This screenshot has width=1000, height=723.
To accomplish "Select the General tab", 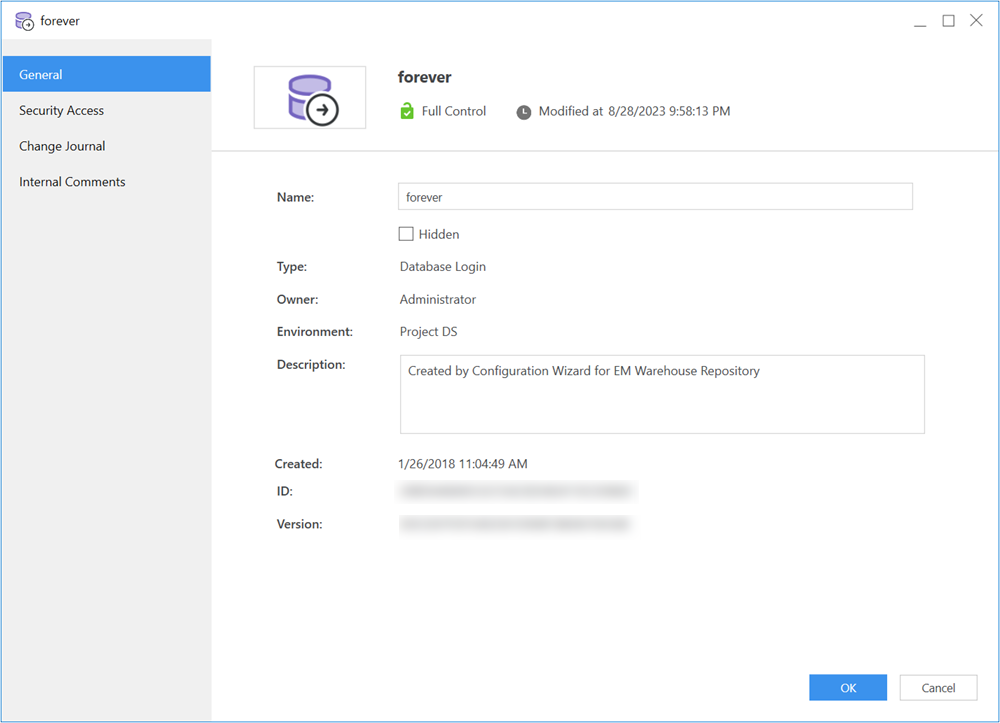I will (105, 75).
